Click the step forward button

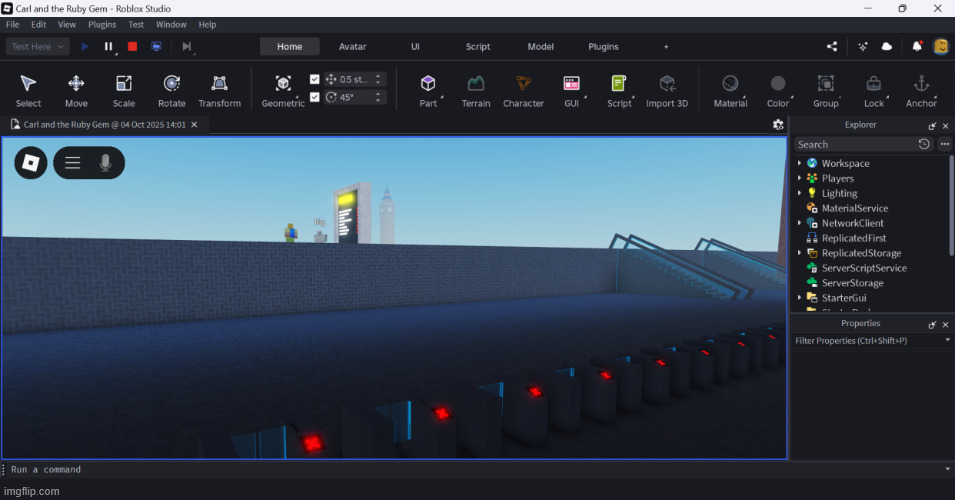click(x=186, y=46)
